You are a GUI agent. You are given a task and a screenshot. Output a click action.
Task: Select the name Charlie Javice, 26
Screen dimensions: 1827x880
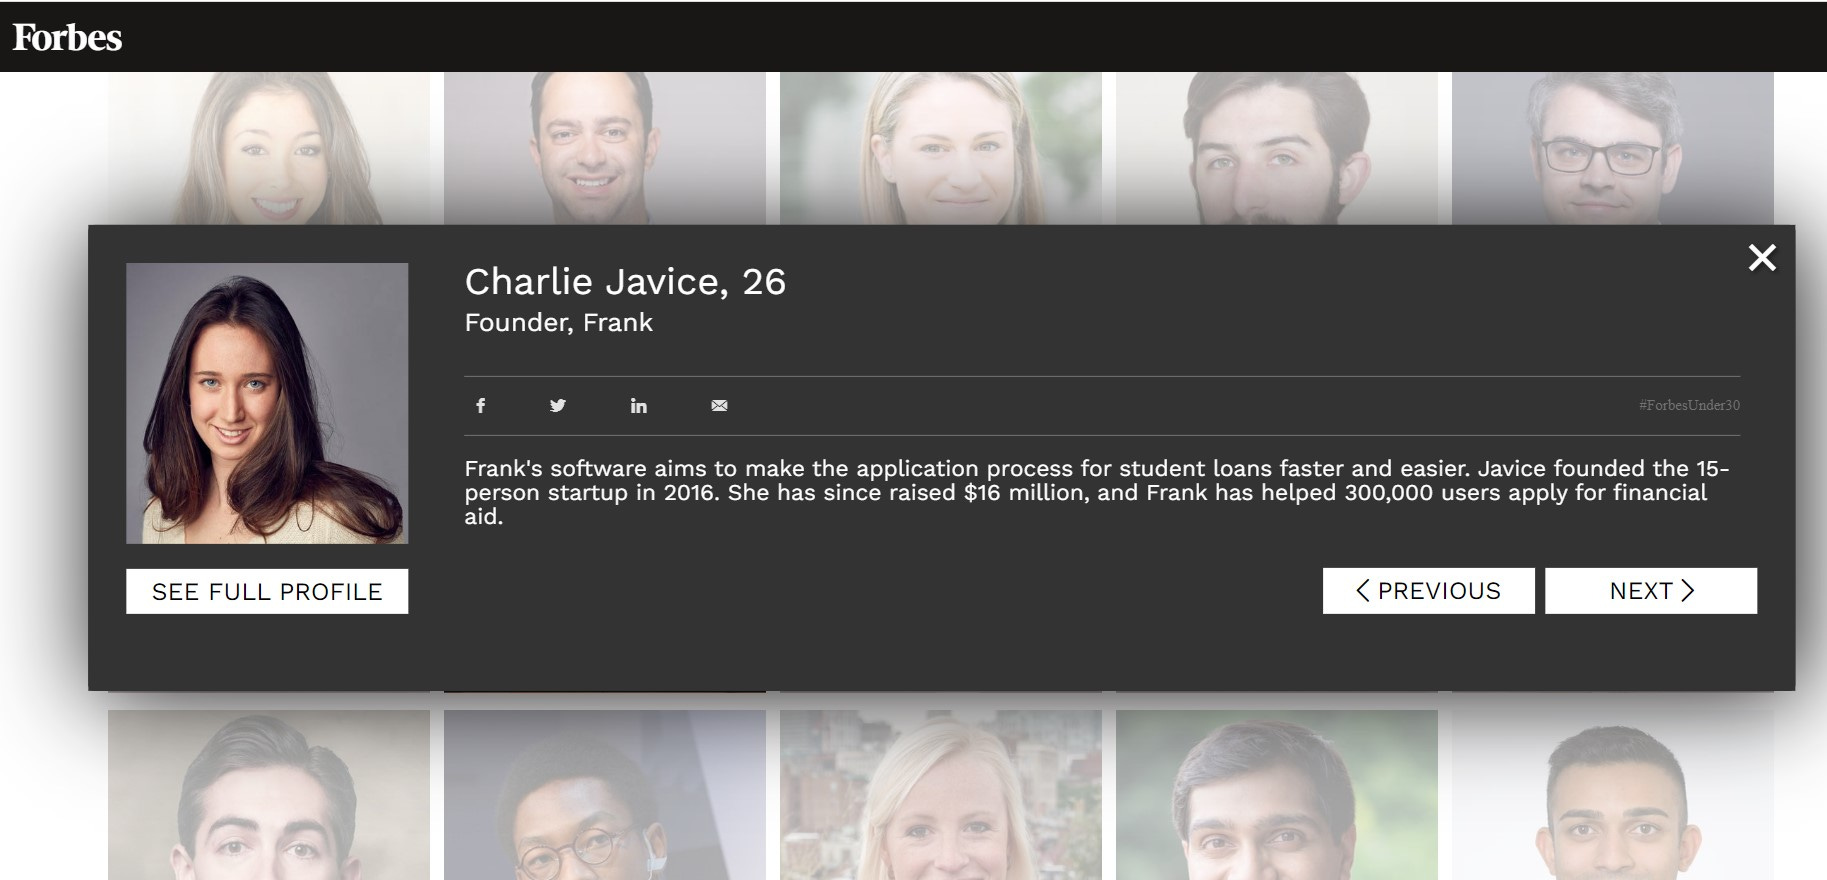click(x=625, y=282)
